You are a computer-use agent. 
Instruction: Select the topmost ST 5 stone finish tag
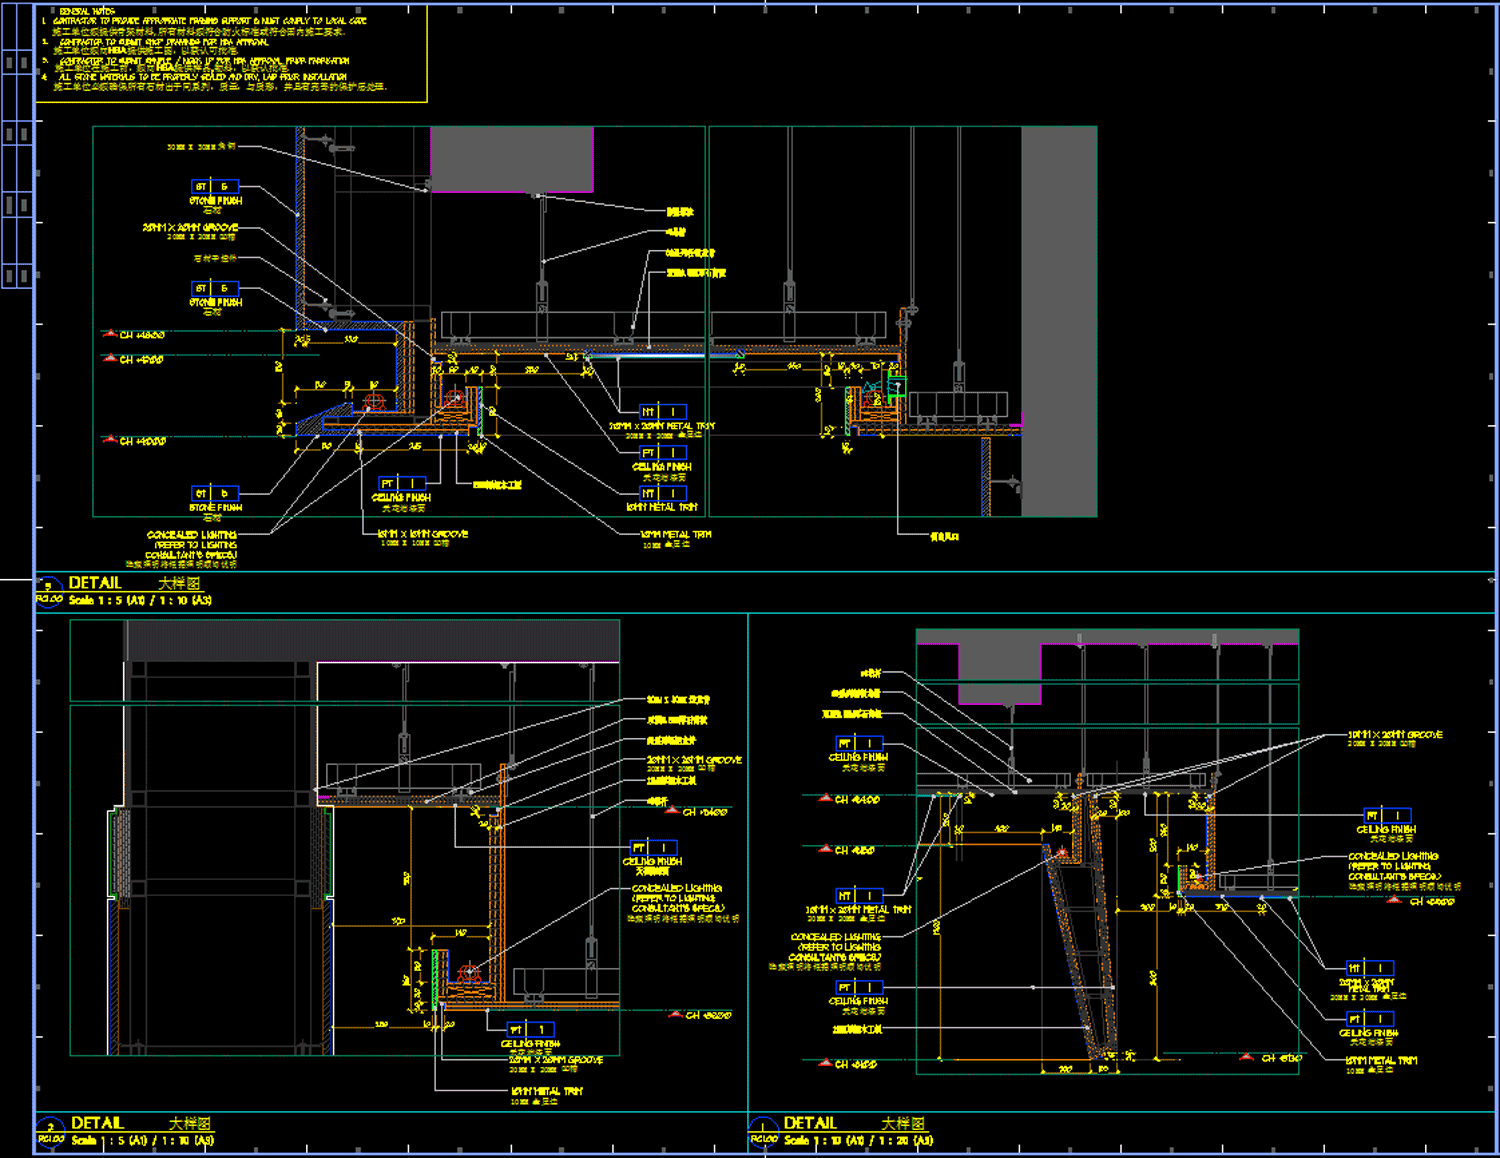click(215, 187)
